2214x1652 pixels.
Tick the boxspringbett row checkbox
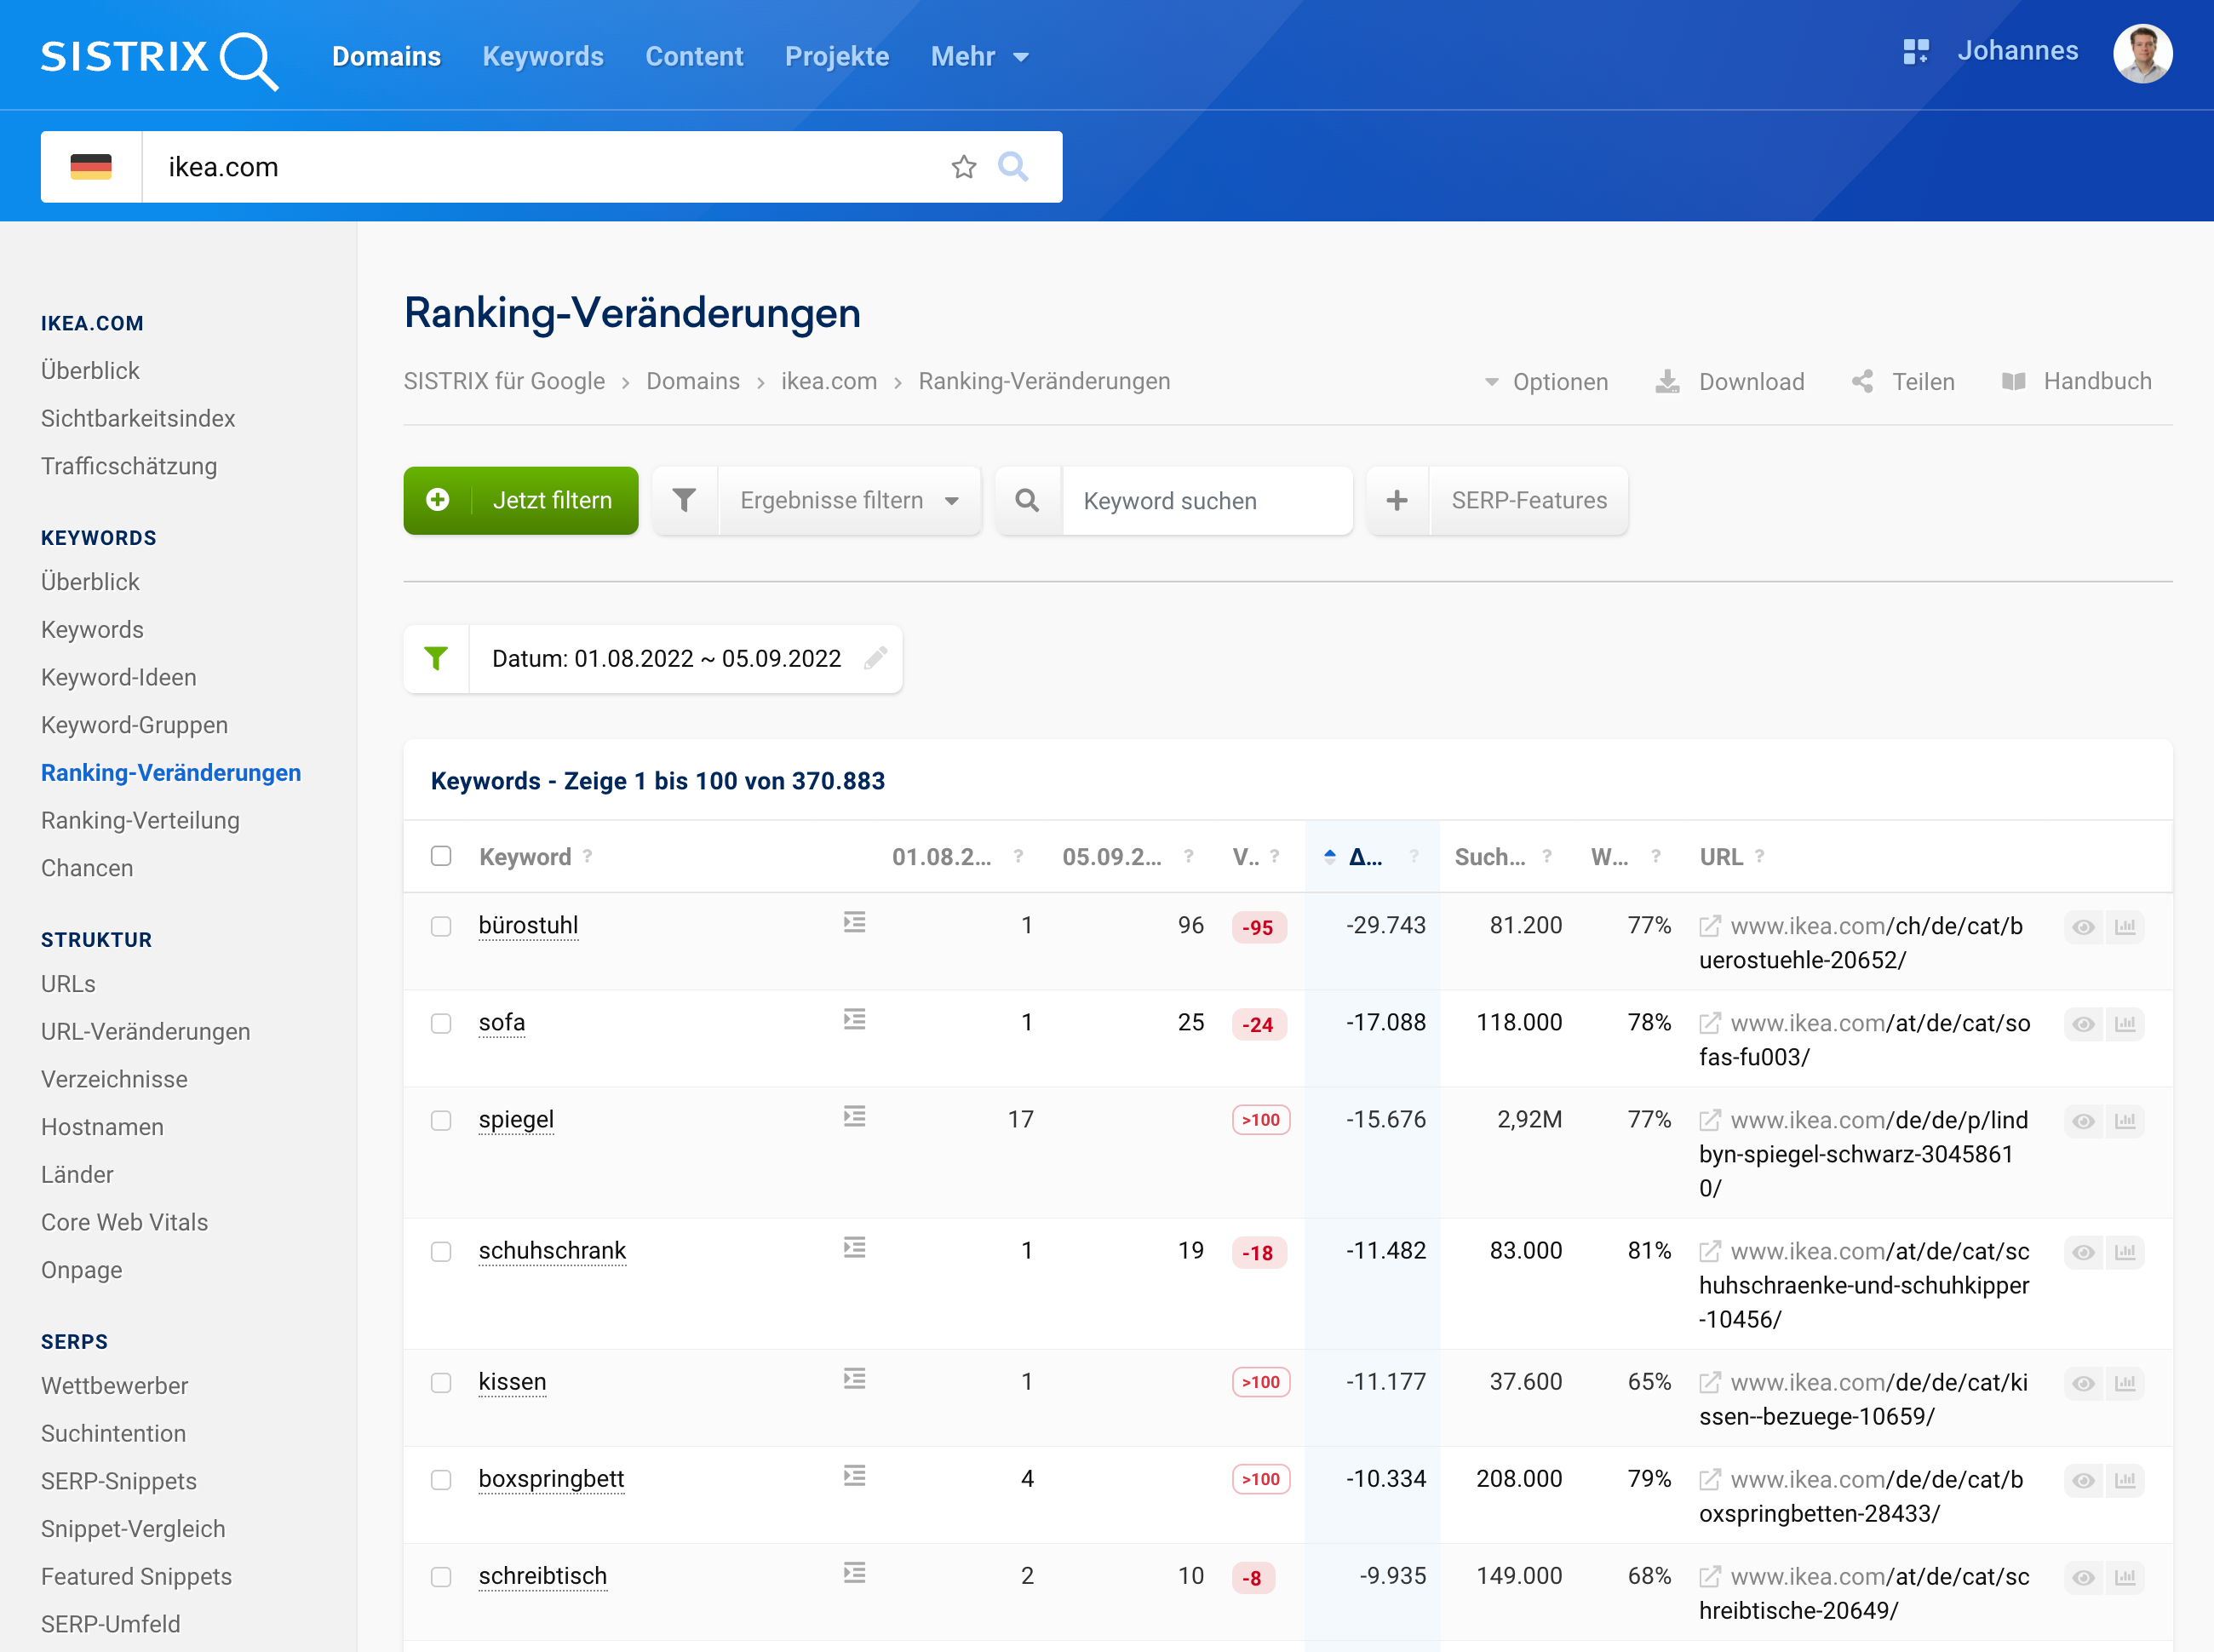(x=441, y=1480)
